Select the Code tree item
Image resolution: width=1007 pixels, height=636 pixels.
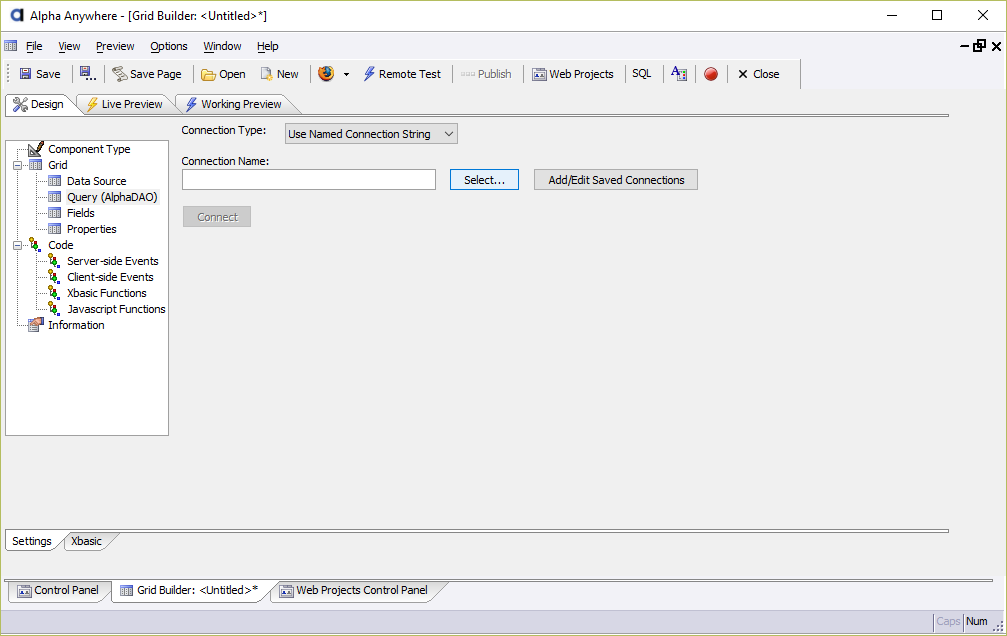pyautogui.click(x=61, y=245)
